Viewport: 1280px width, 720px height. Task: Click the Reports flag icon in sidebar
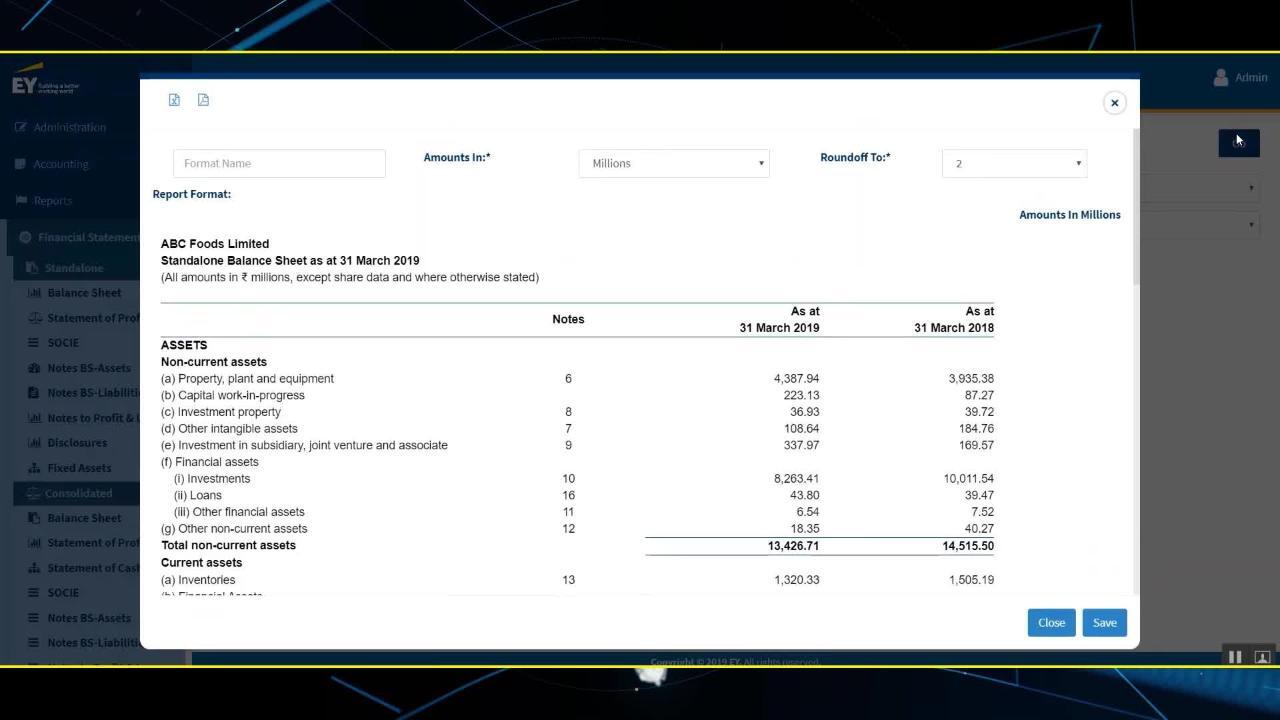(x=21, y=200)
